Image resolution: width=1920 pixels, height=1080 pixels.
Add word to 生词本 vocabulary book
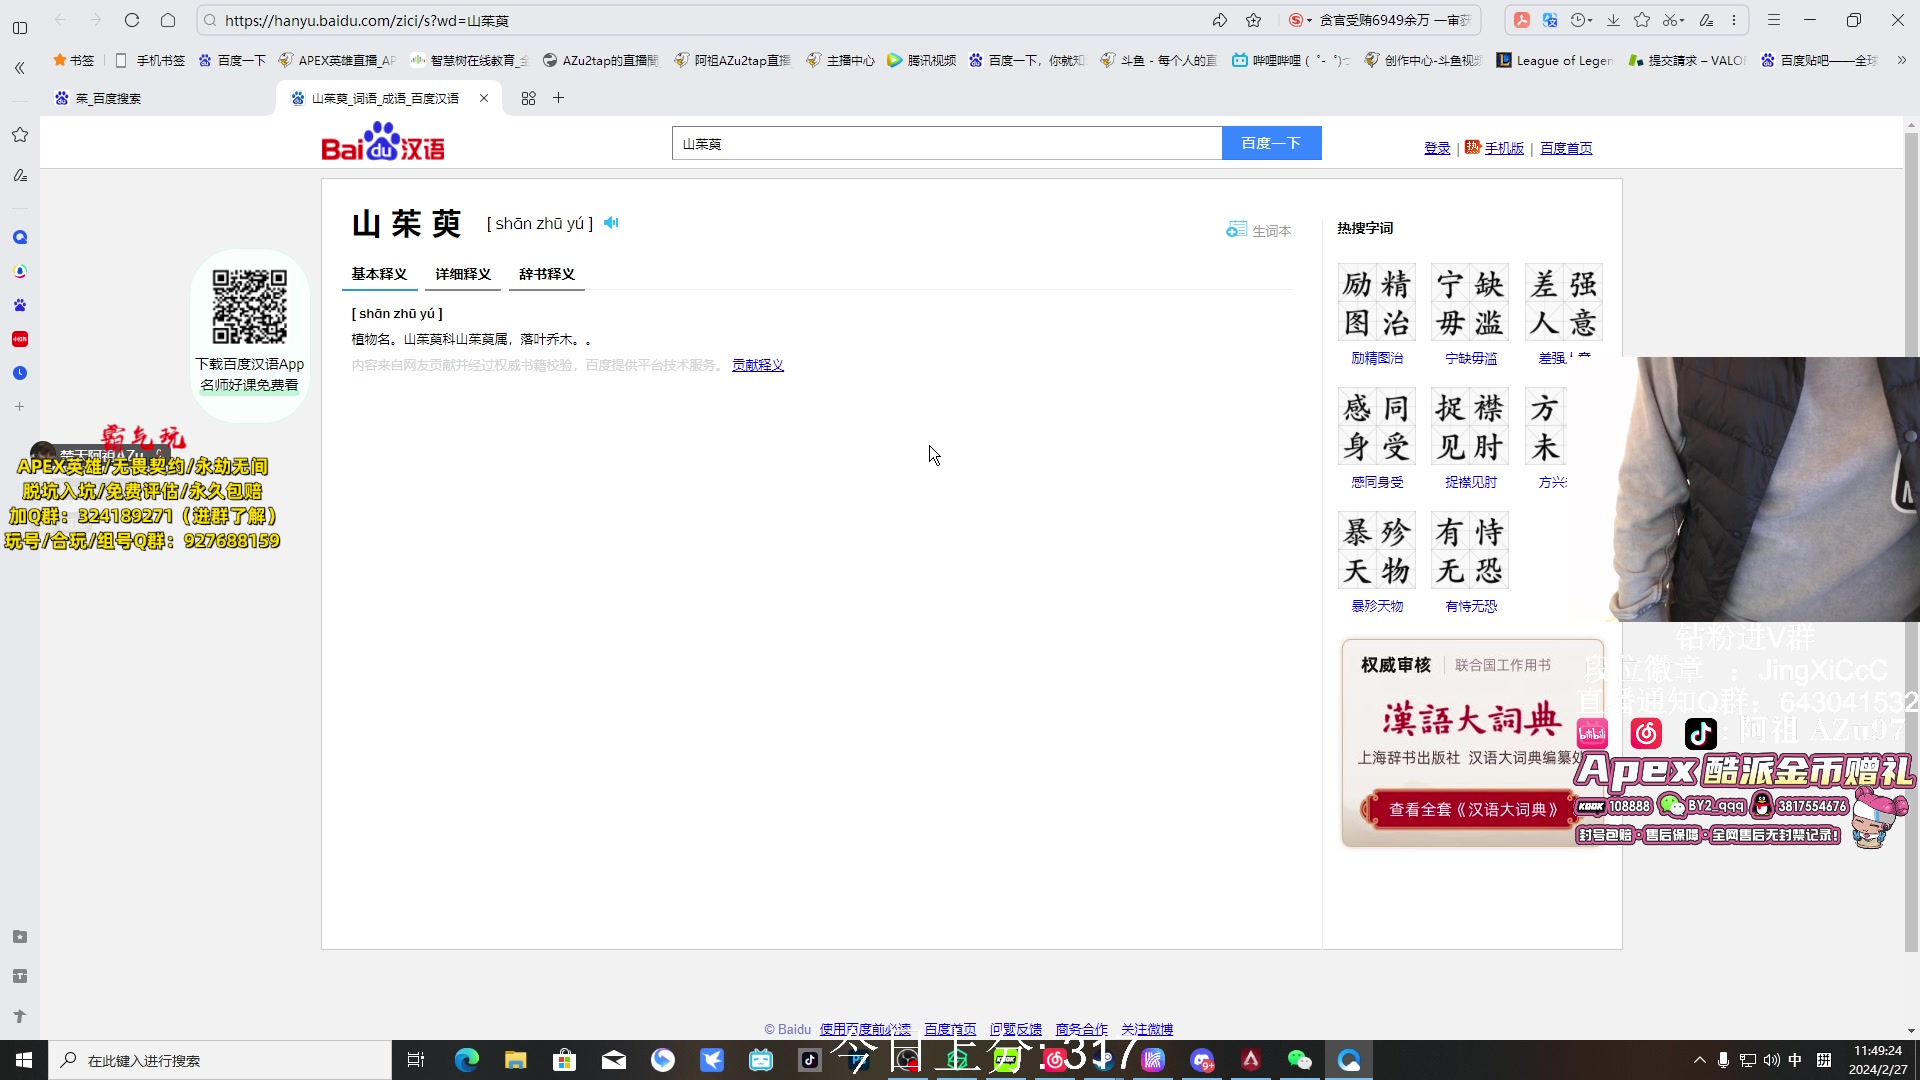tap(1259, 230)
